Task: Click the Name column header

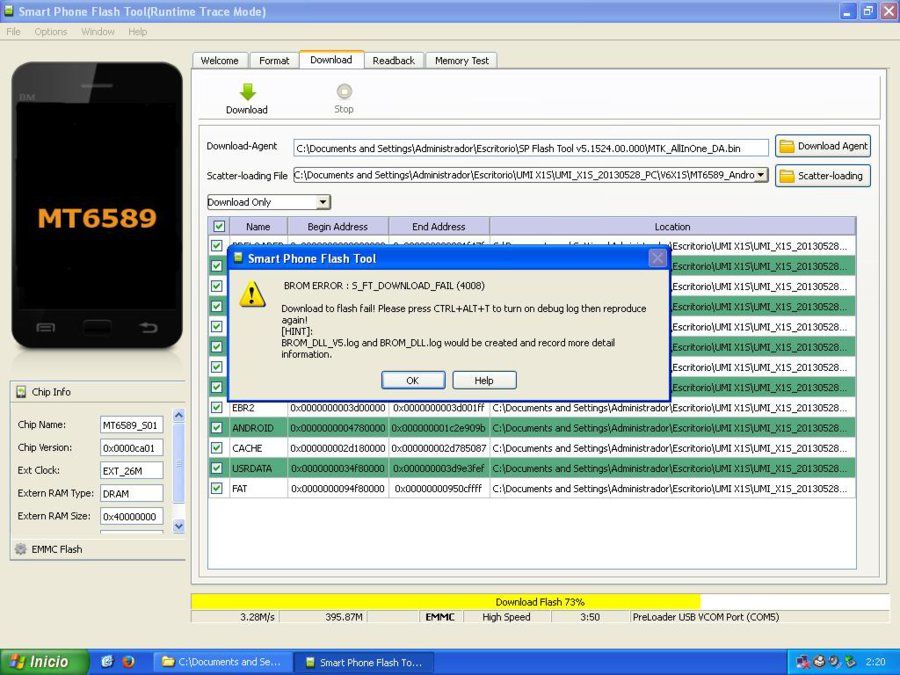Action: pyautogui.click(x=258, y=226)
